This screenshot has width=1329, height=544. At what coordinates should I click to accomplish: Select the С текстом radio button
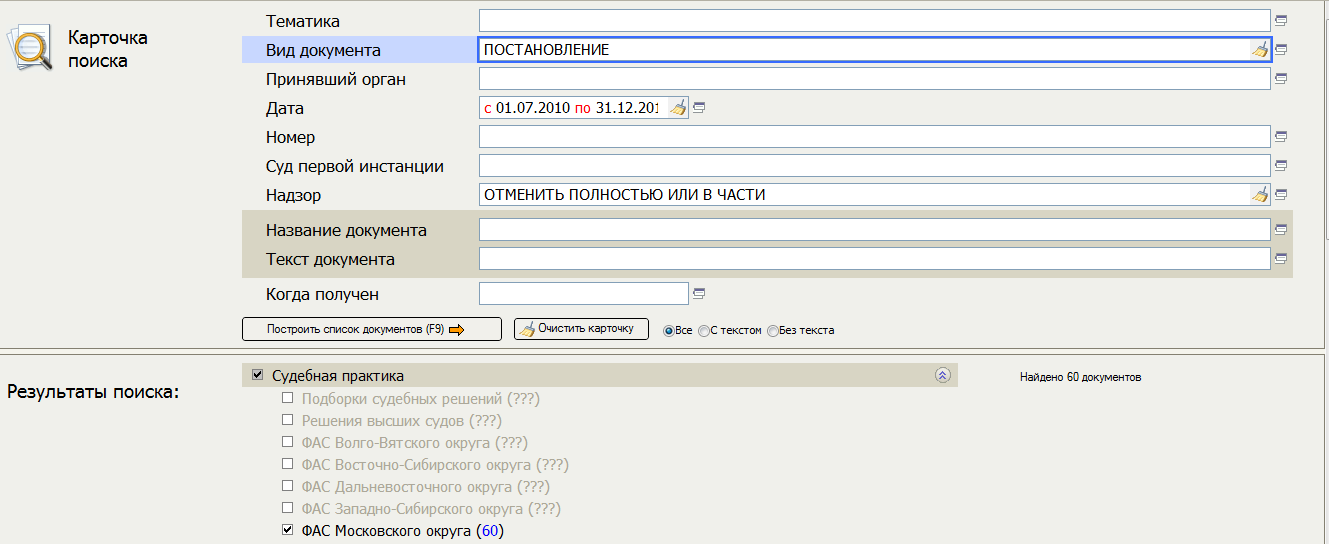(x=704, y=331)
